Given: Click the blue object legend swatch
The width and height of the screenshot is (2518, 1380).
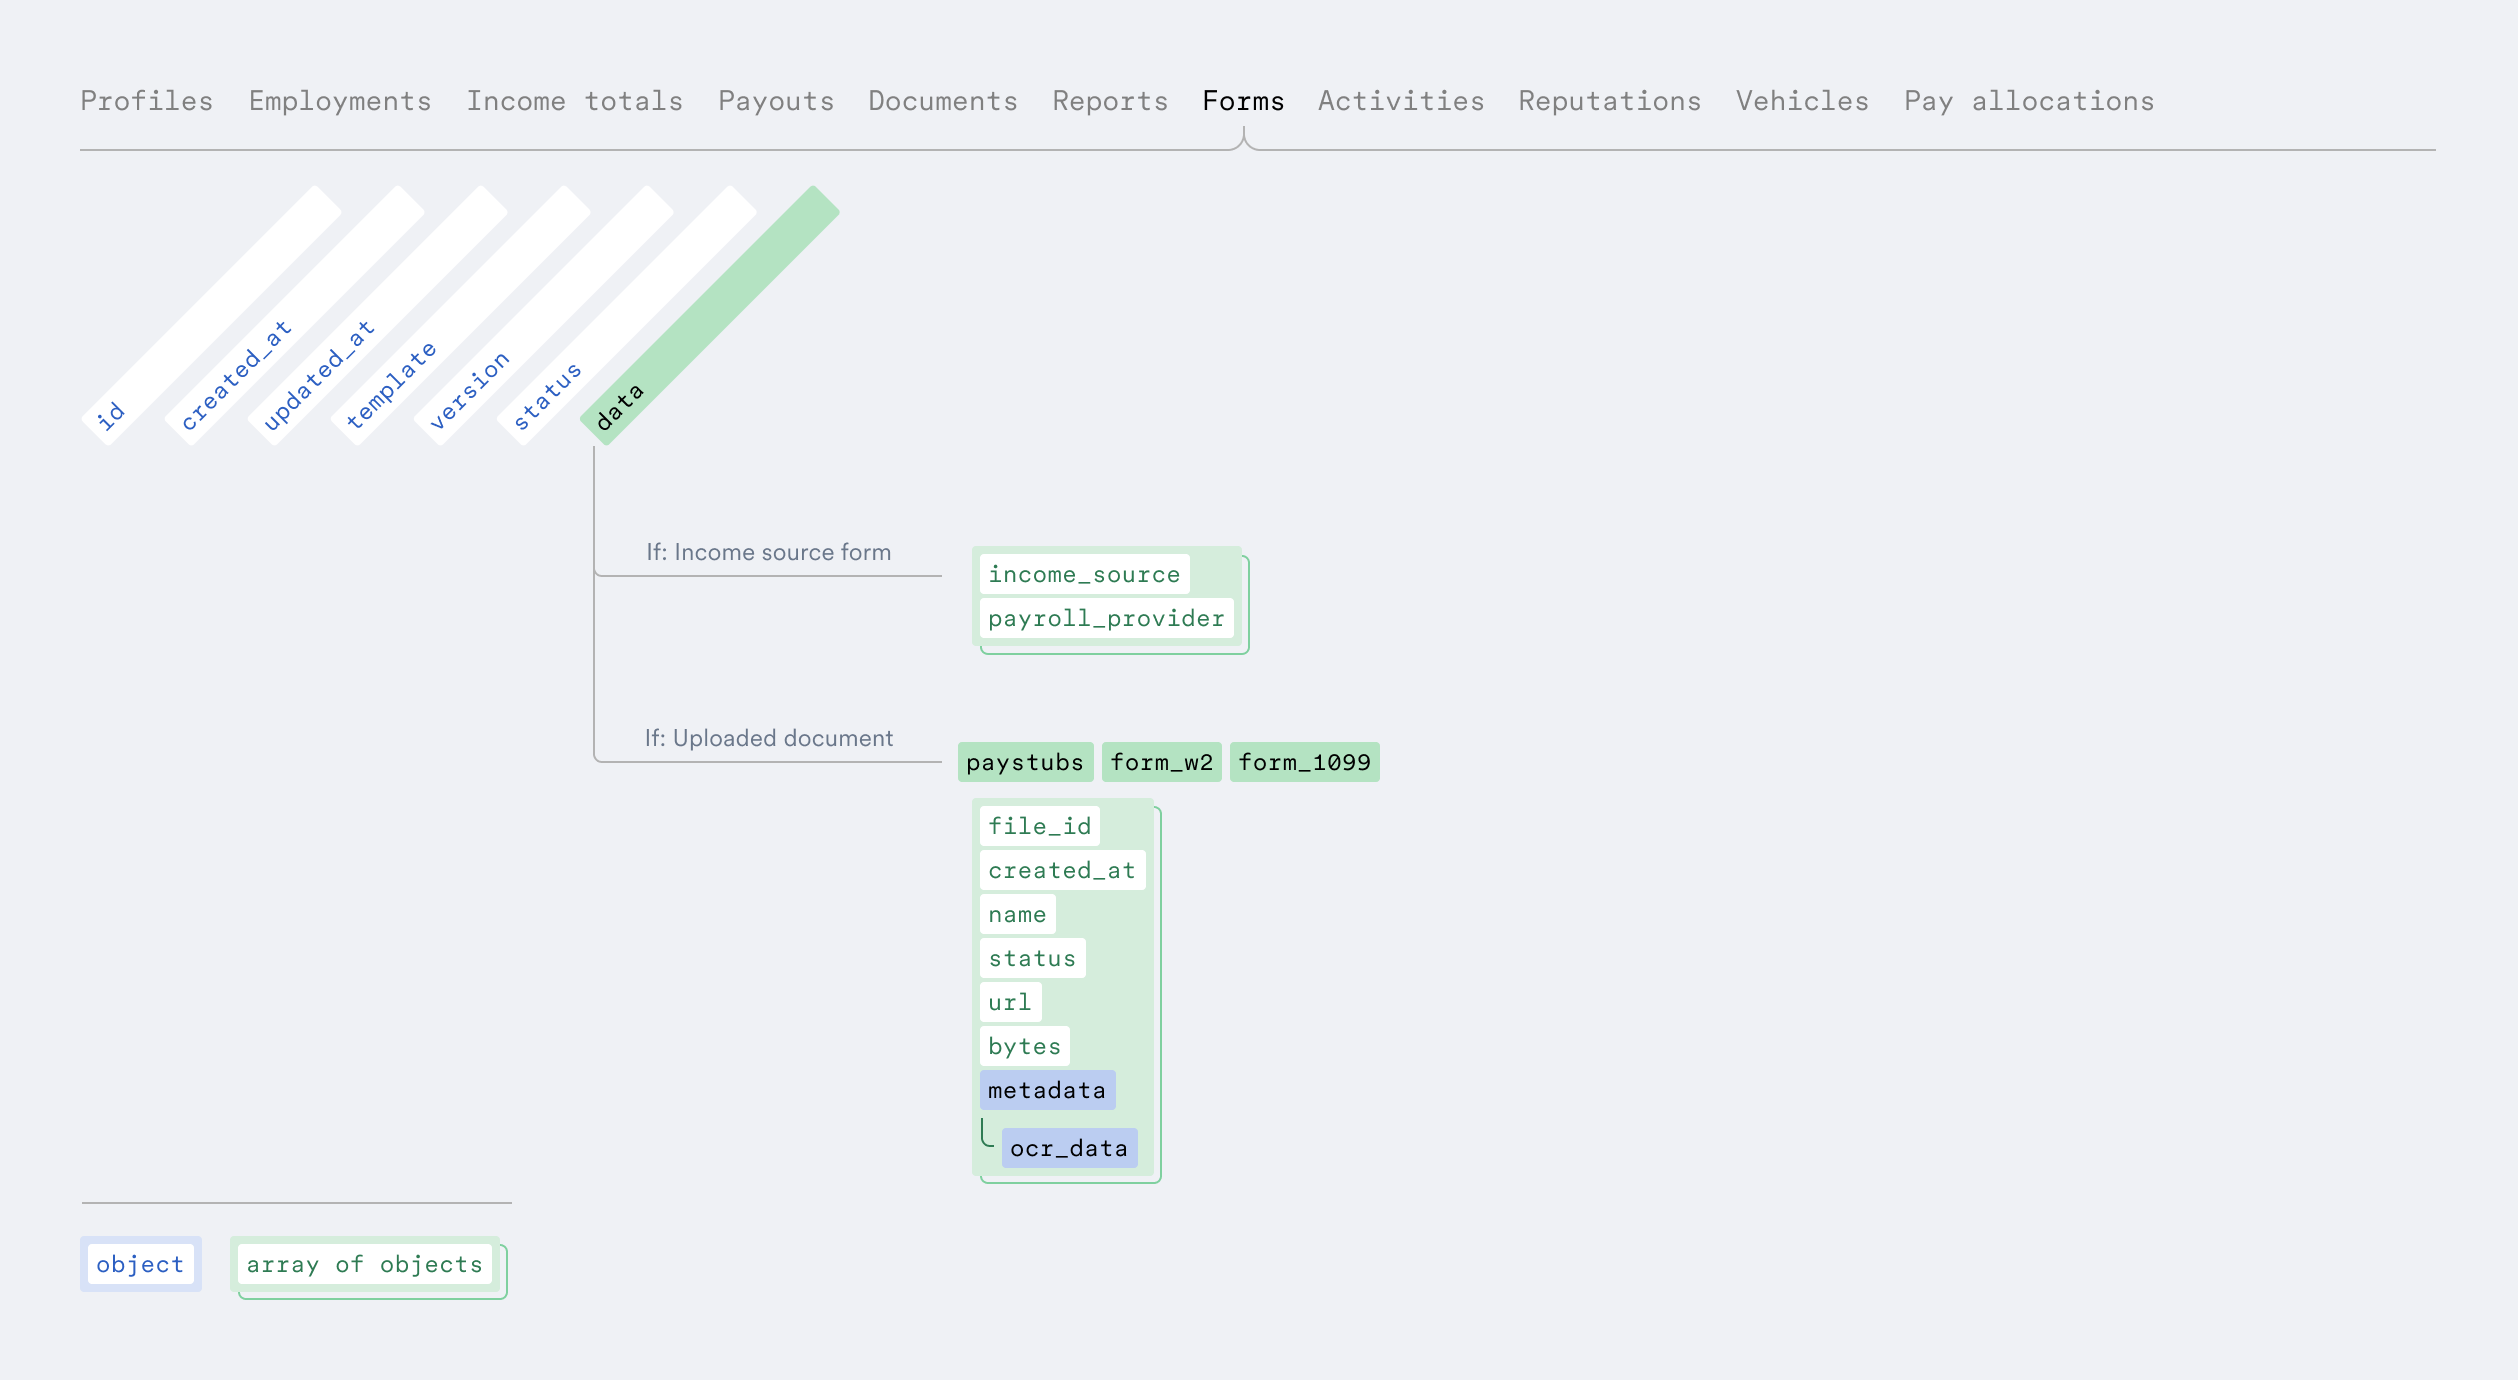Looking at the screenshot, I should point(140,1264).
